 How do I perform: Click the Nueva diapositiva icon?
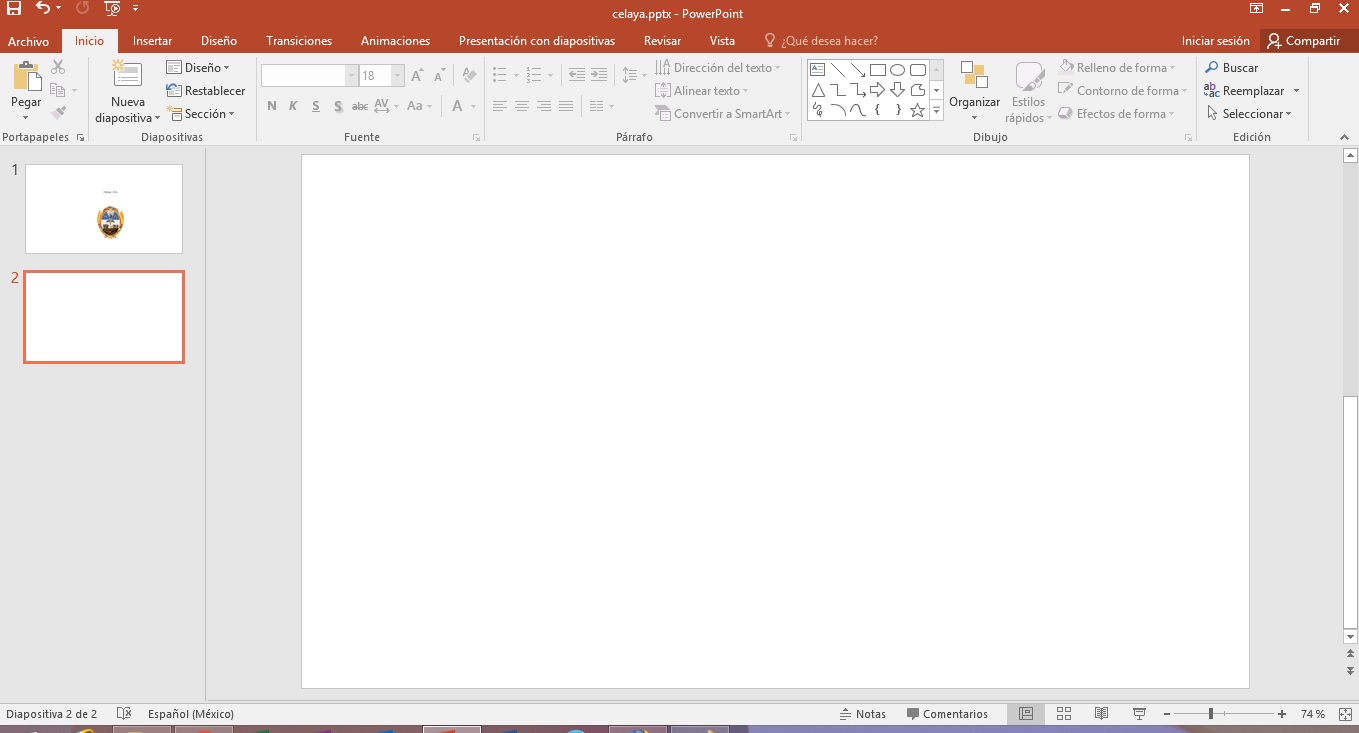[127, 78]
